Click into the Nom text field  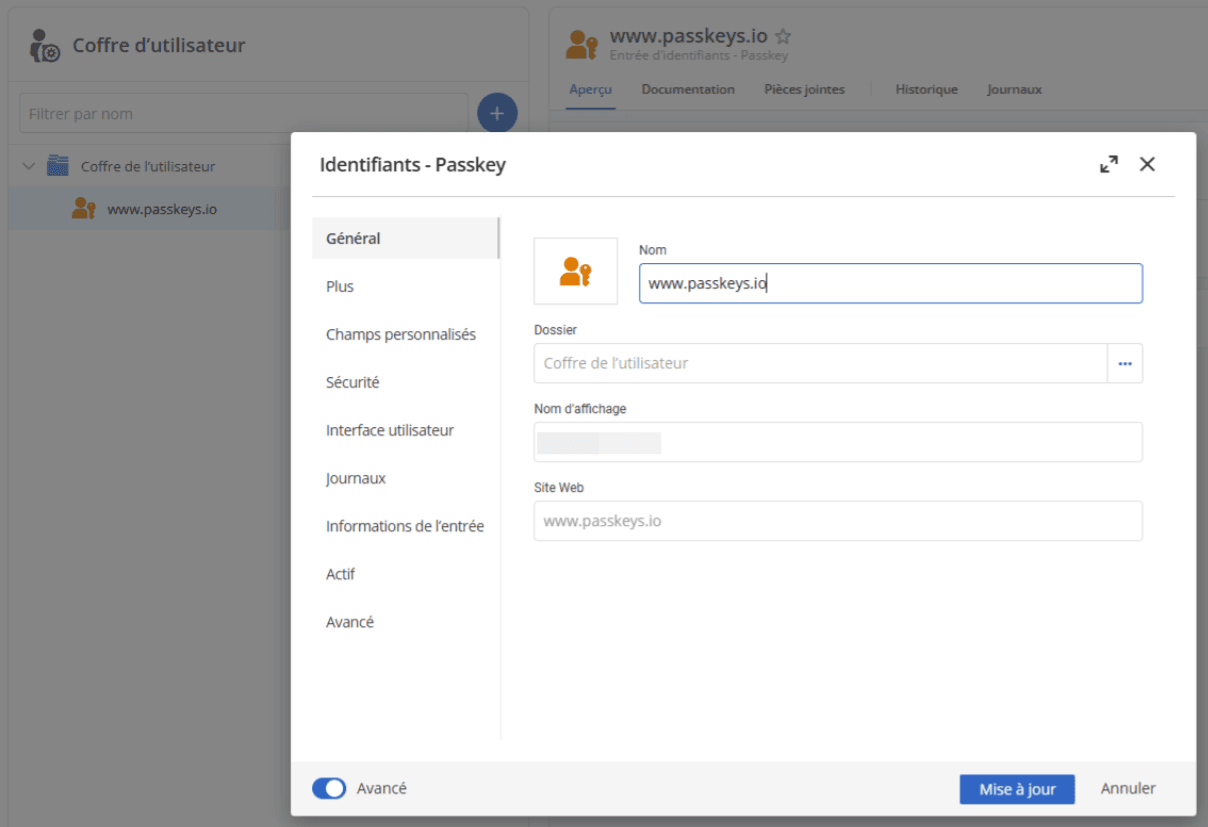tap(890, 283)
